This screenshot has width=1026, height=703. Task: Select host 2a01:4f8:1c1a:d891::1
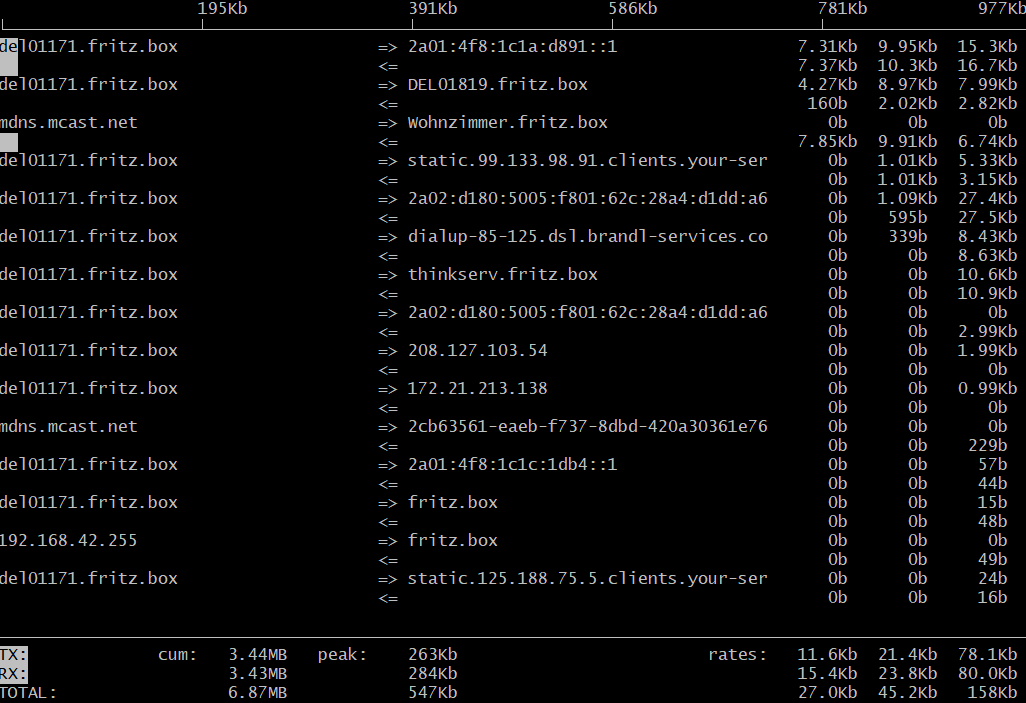(x=512, y=47)
